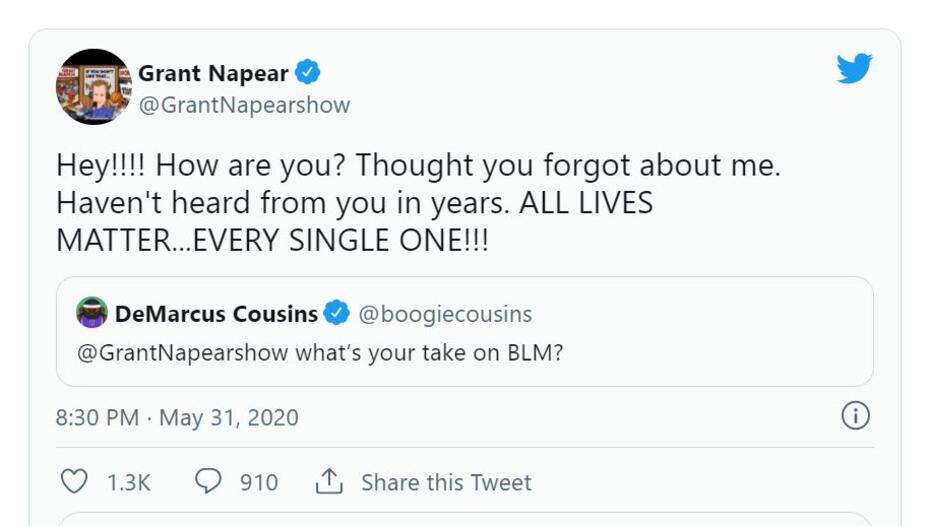
Task: Open DeMarcus Cousins' small avatar
Action: (x=92, y=313)
